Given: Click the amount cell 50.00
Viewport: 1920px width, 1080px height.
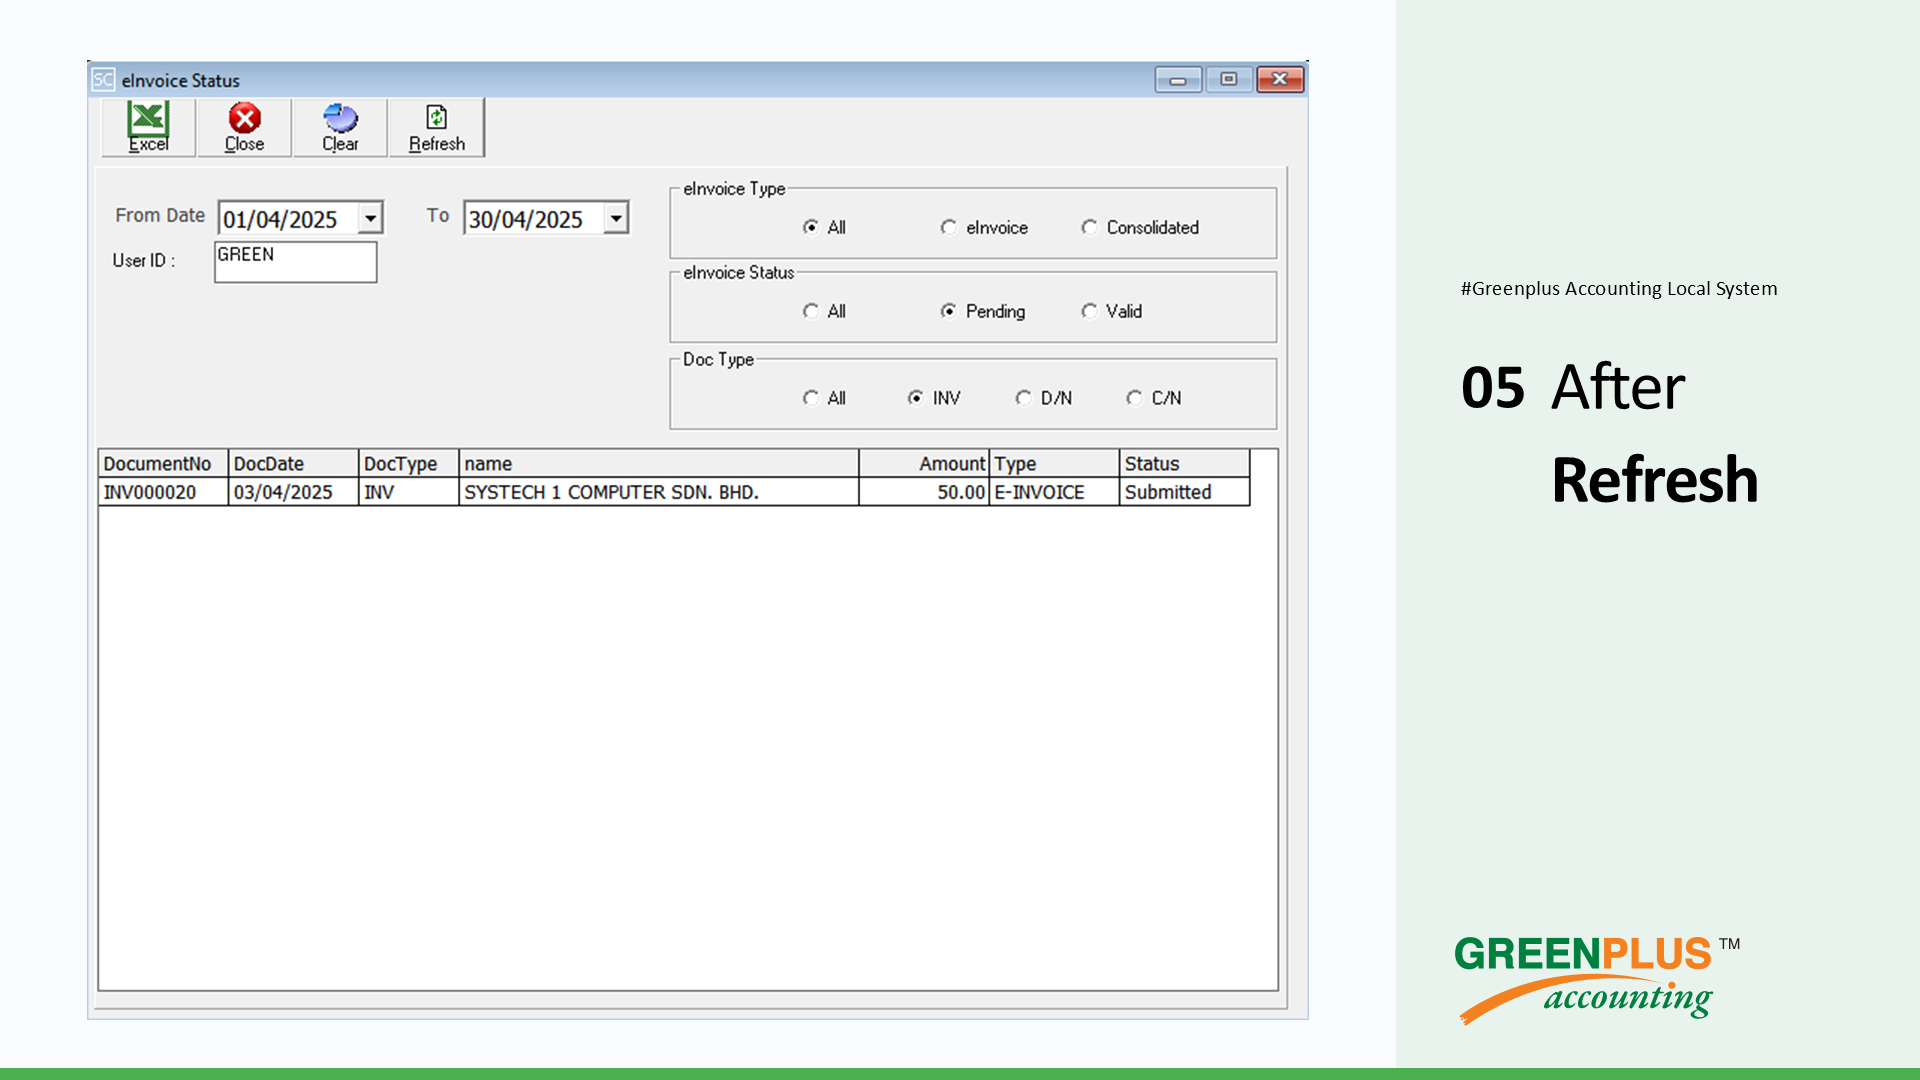Looking at the screenshot, I should [924, 492].
